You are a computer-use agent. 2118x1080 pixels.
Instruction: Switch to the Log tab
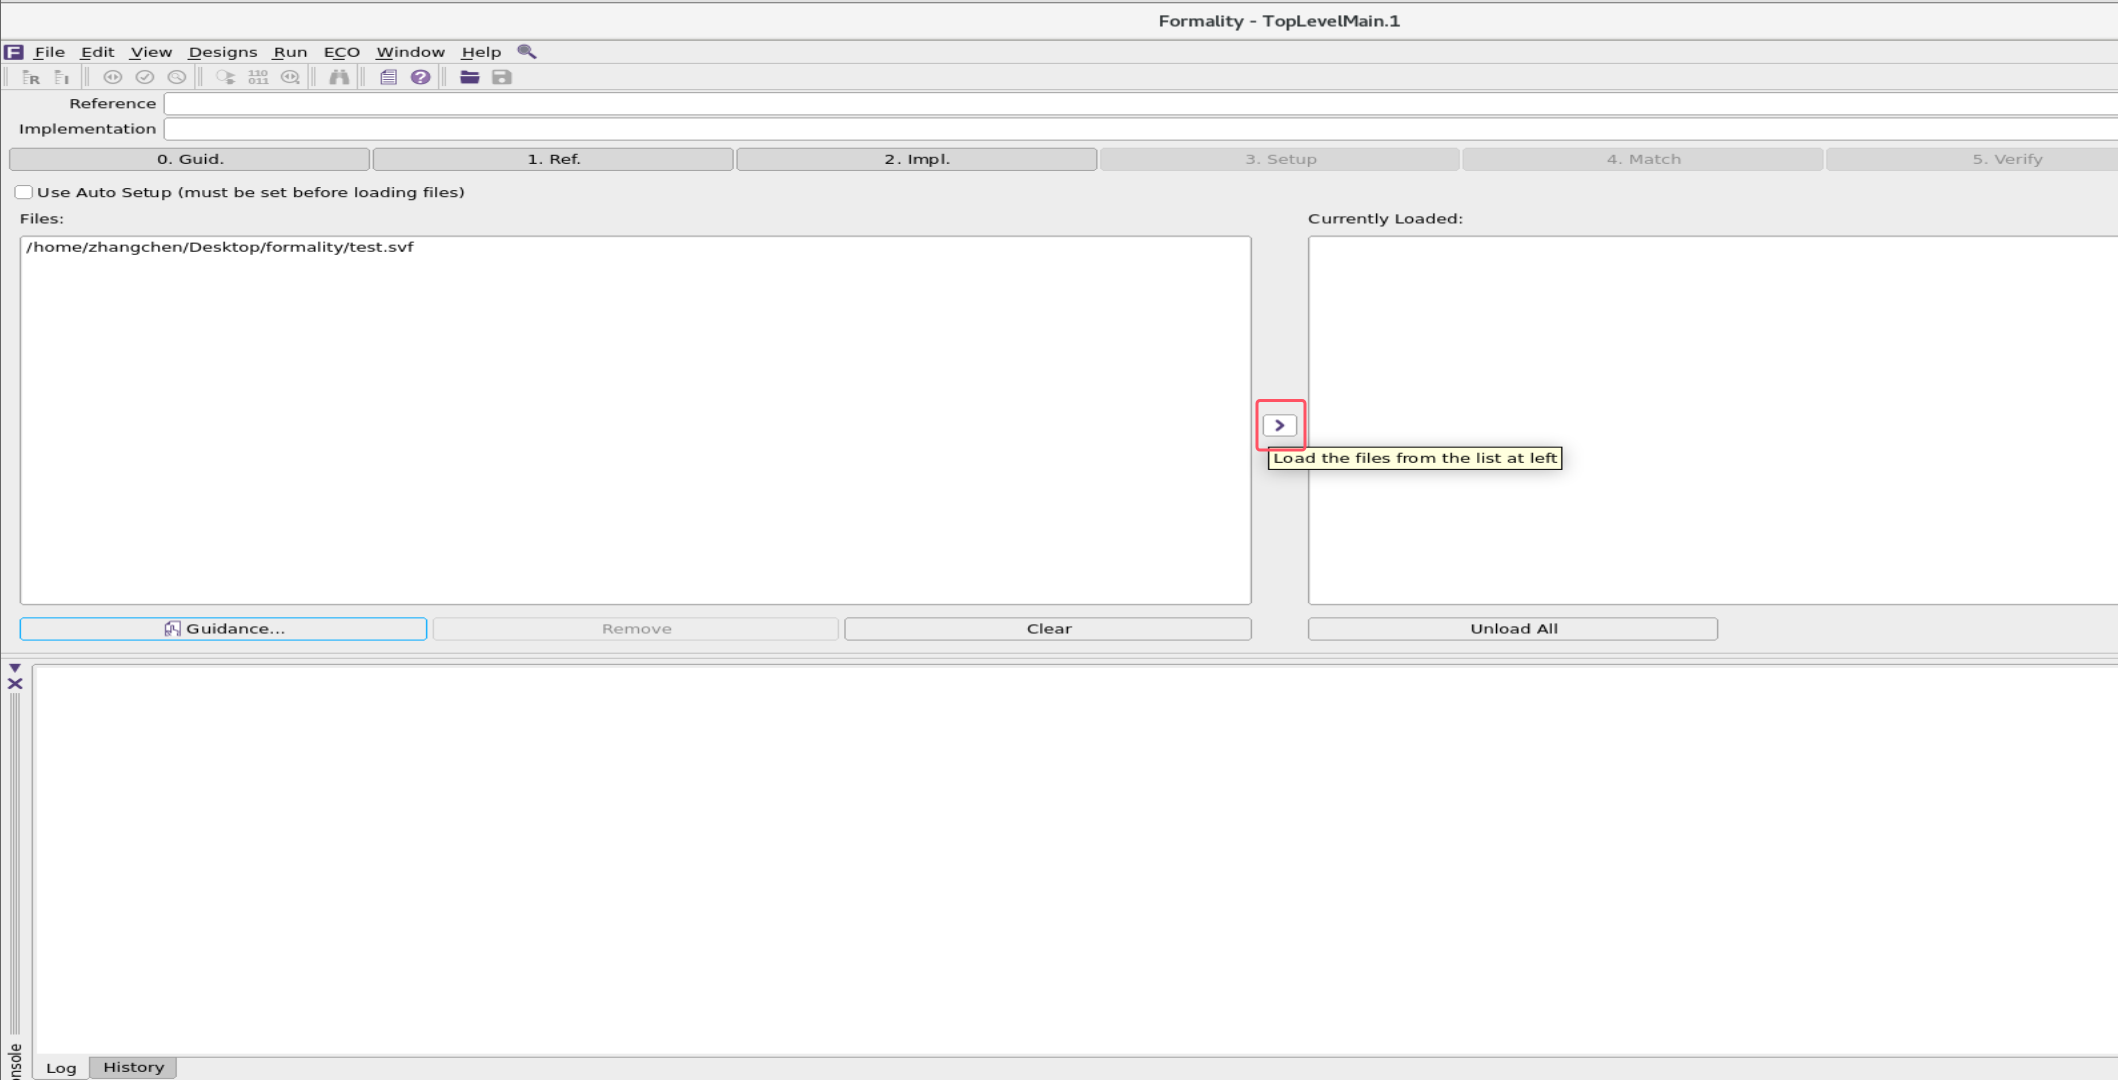point(62,1068)
